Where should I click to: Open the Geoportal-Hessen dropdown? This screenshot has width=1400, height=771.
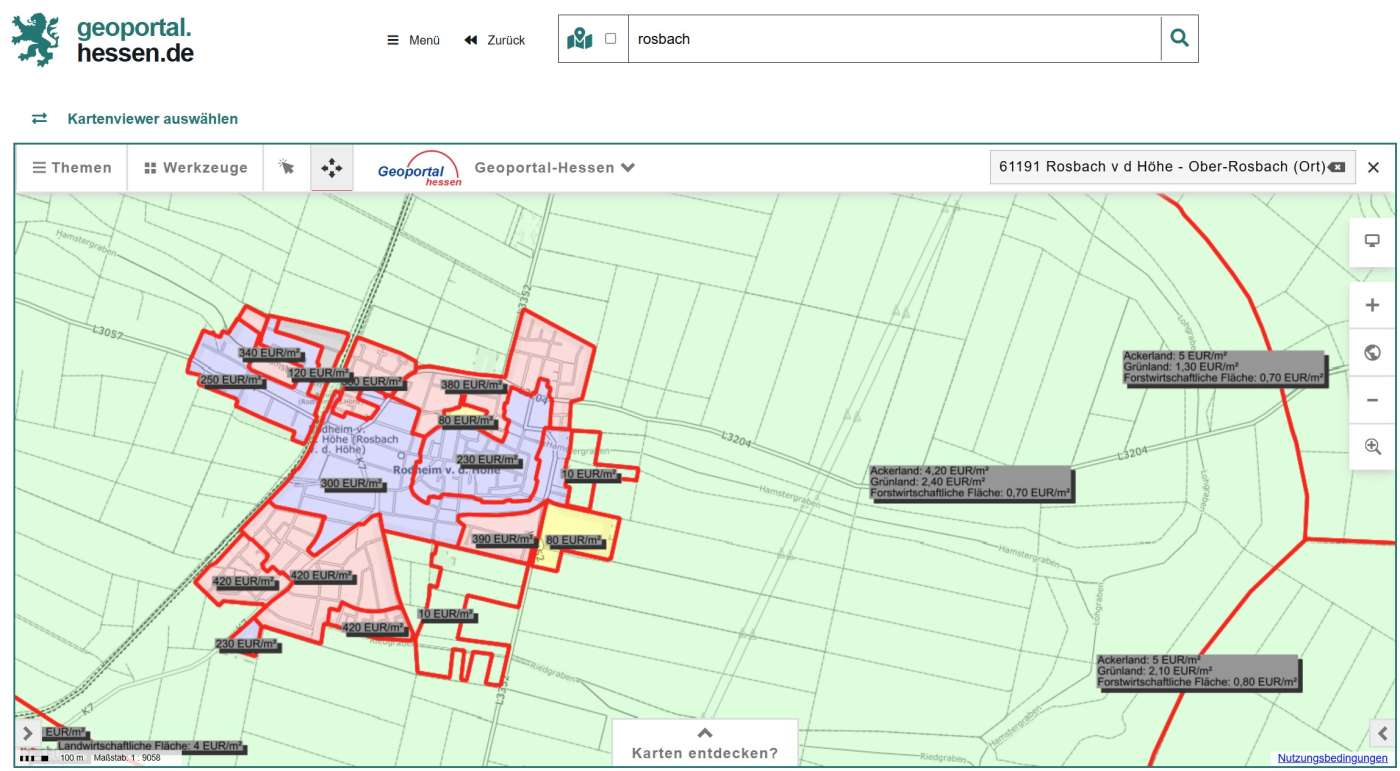(x=555, y=167)
